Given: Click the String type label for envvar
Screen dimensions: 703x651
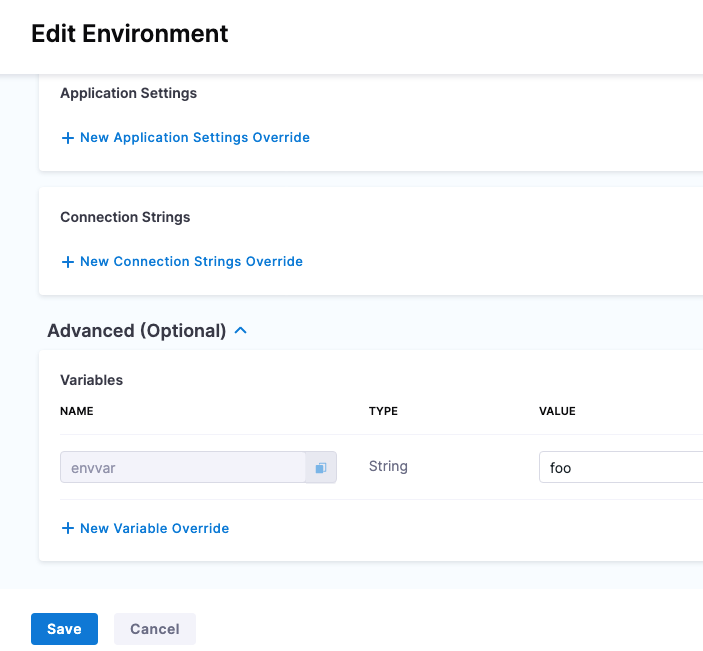Looking at the screenshot, I should 388,466.
